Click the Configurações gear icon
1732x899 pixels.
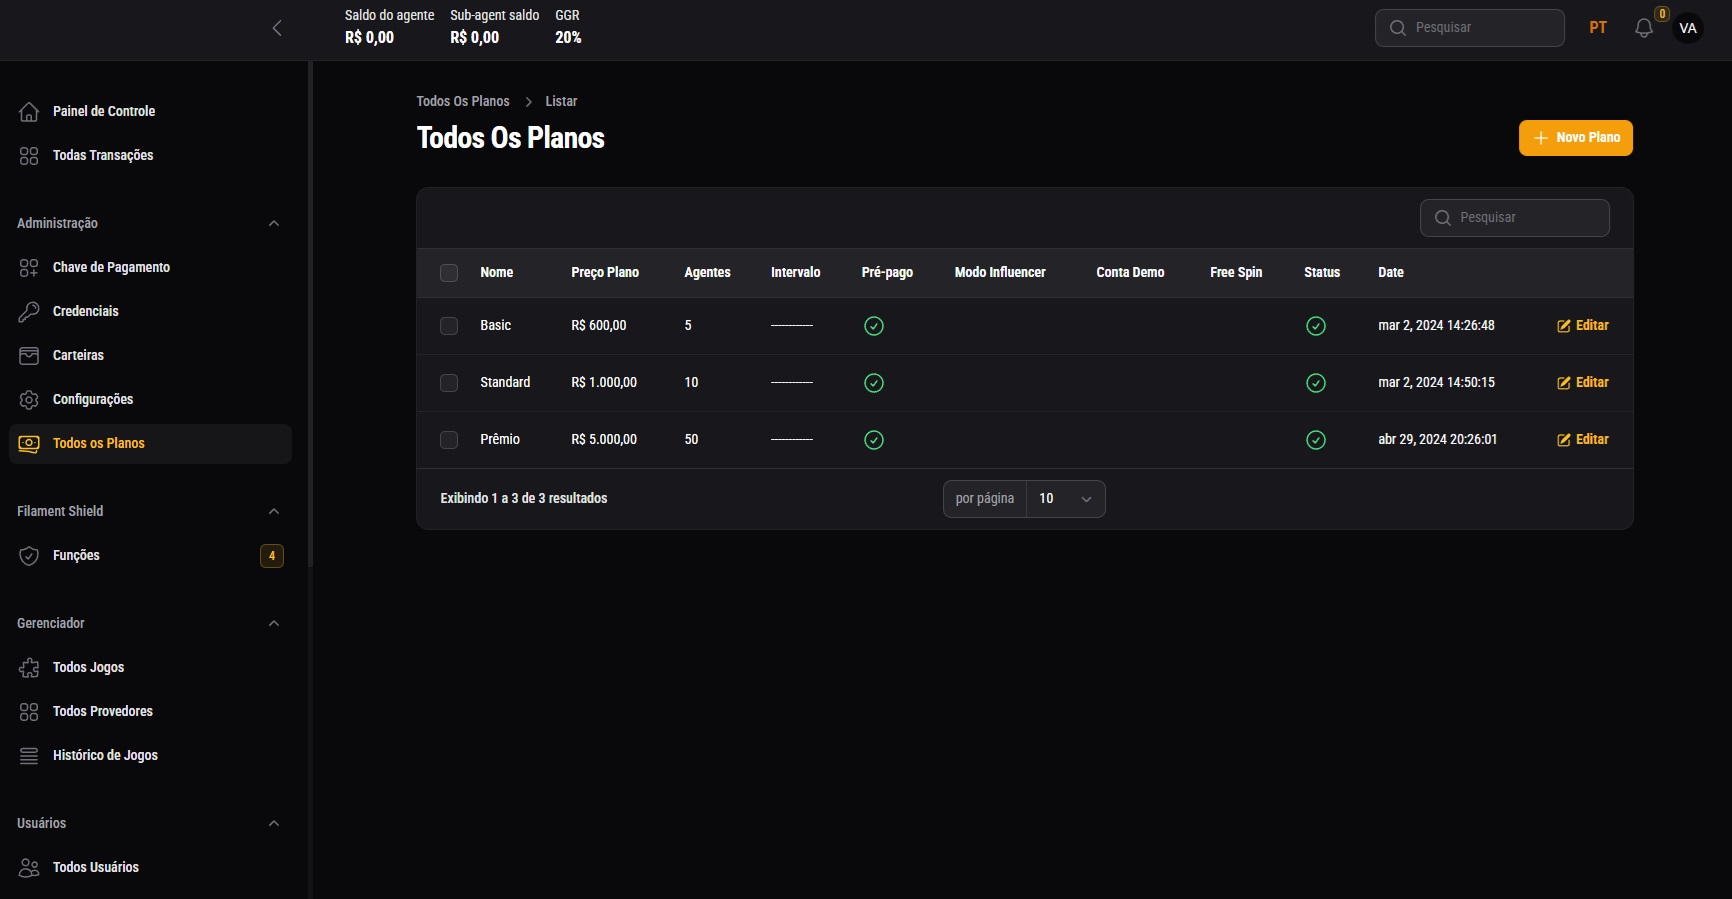coord(29,400)
